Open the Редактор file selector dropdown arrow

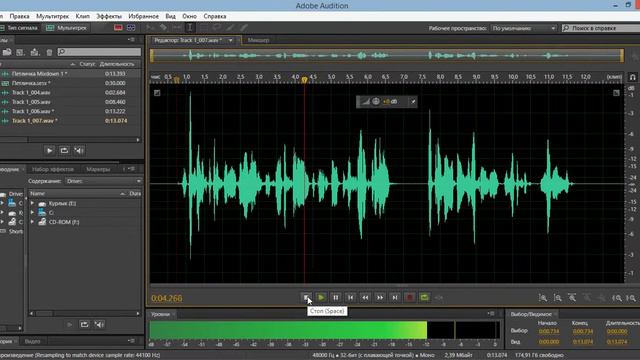231,40
